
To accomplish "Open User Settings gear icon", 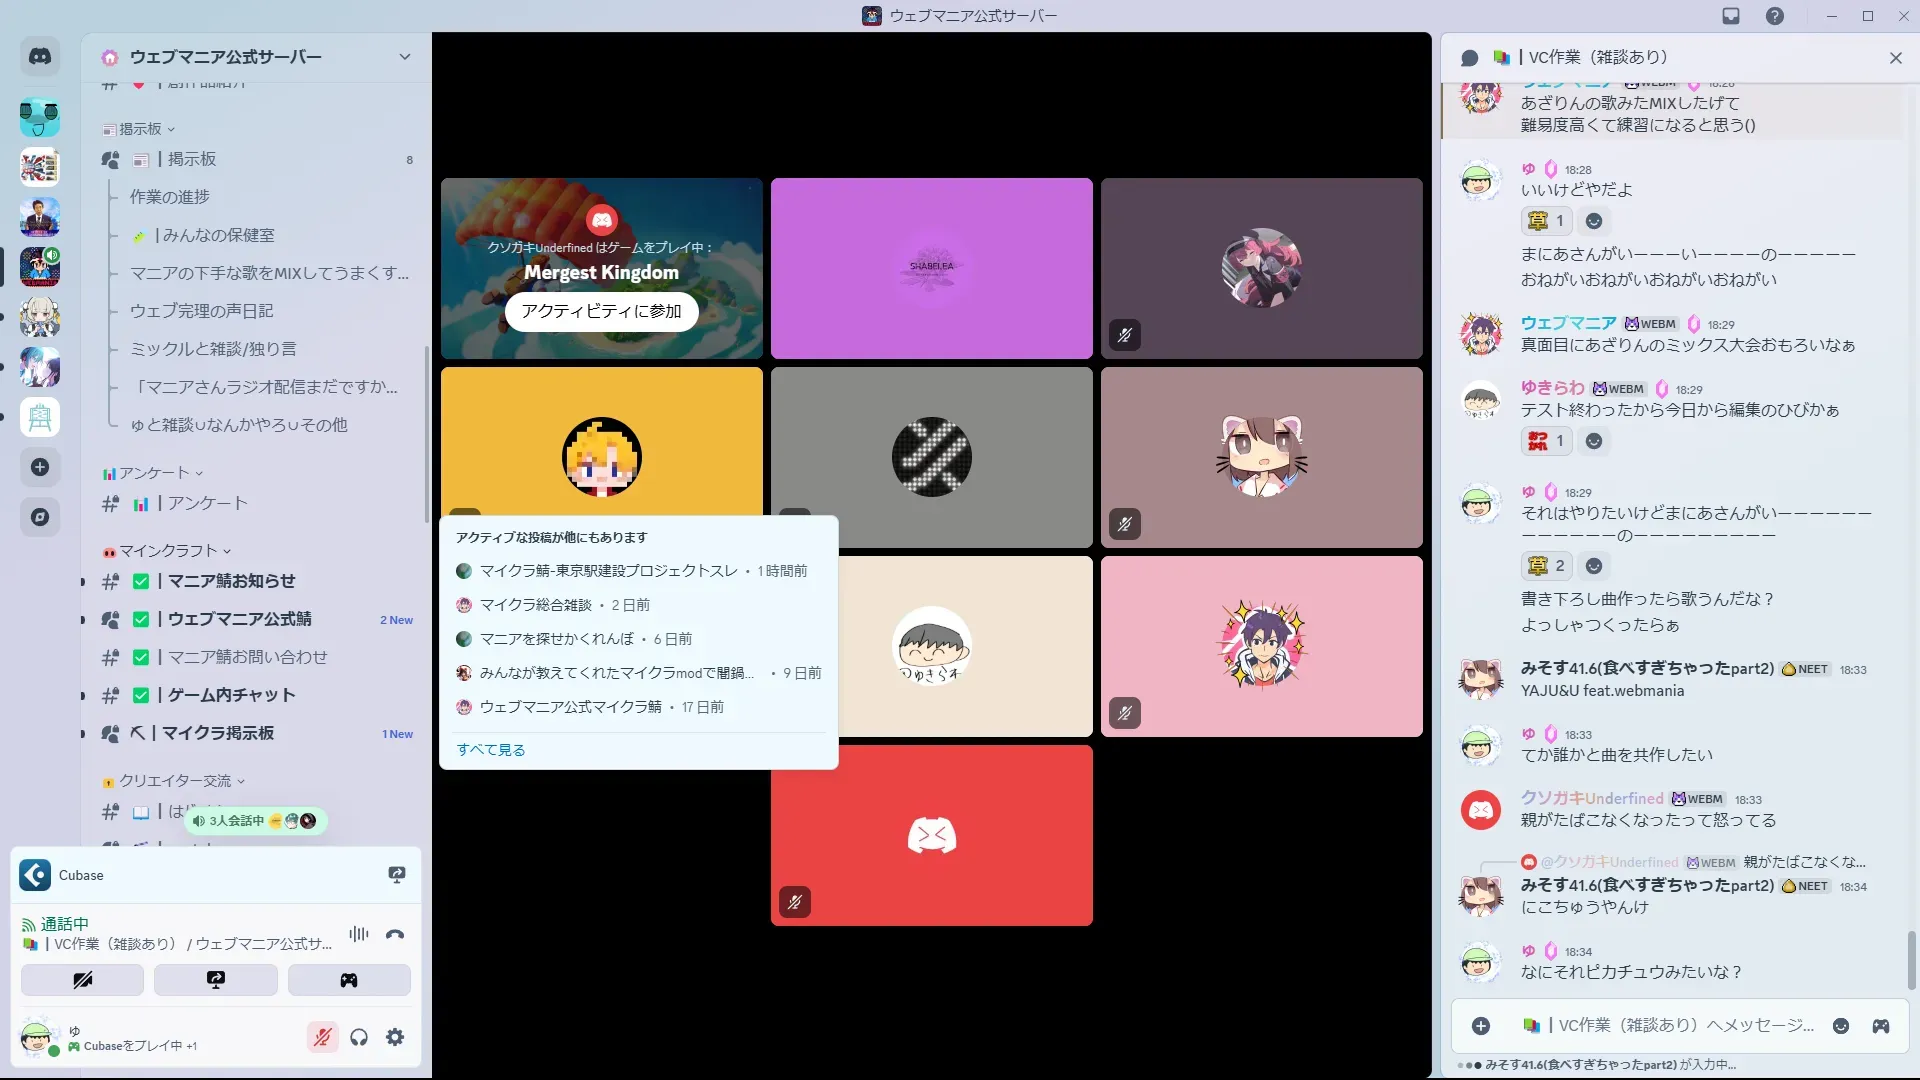I will tap(395, 1037).
